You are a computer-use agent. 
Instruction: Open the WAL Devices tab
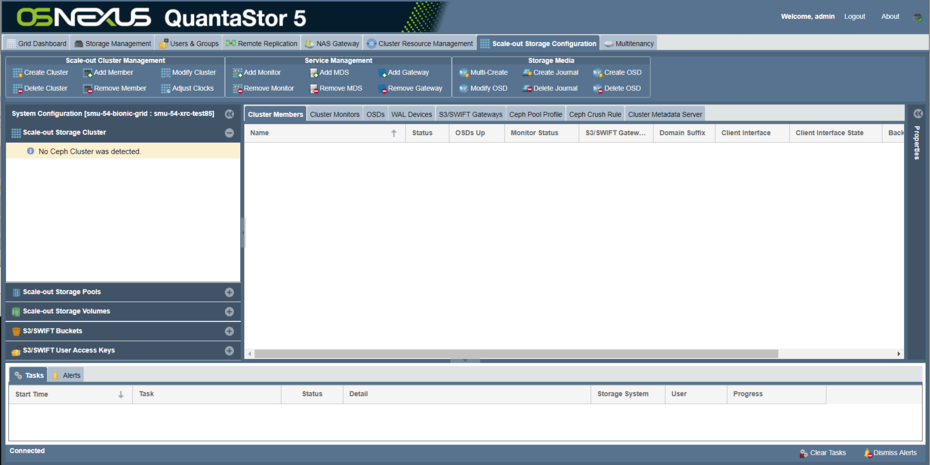(x=412, y=114)
